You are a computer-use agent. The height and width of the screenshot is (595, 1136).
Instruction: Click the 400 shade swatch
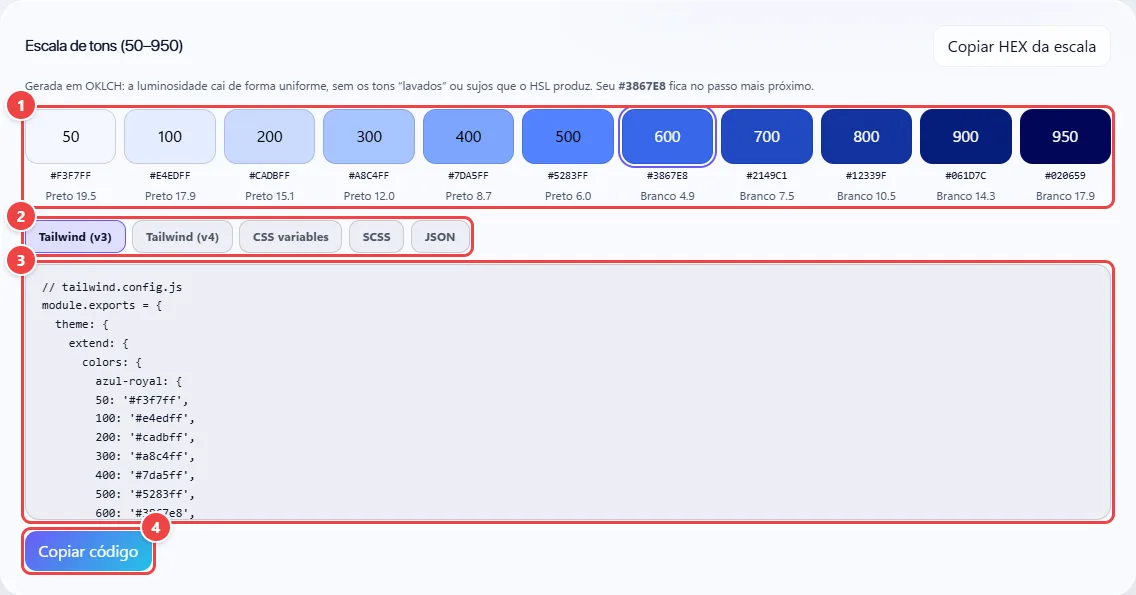[468, 136]
